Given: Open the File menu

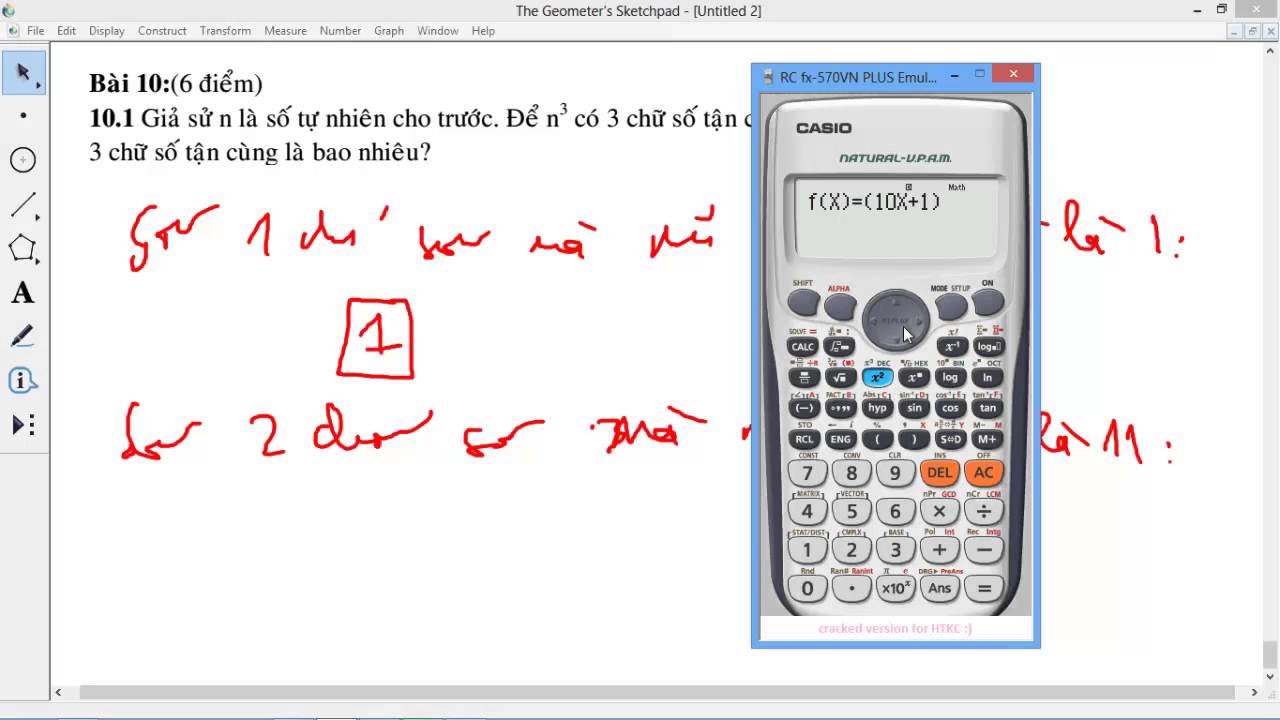Looking at the screenshot, I should [x=35, y=31].
